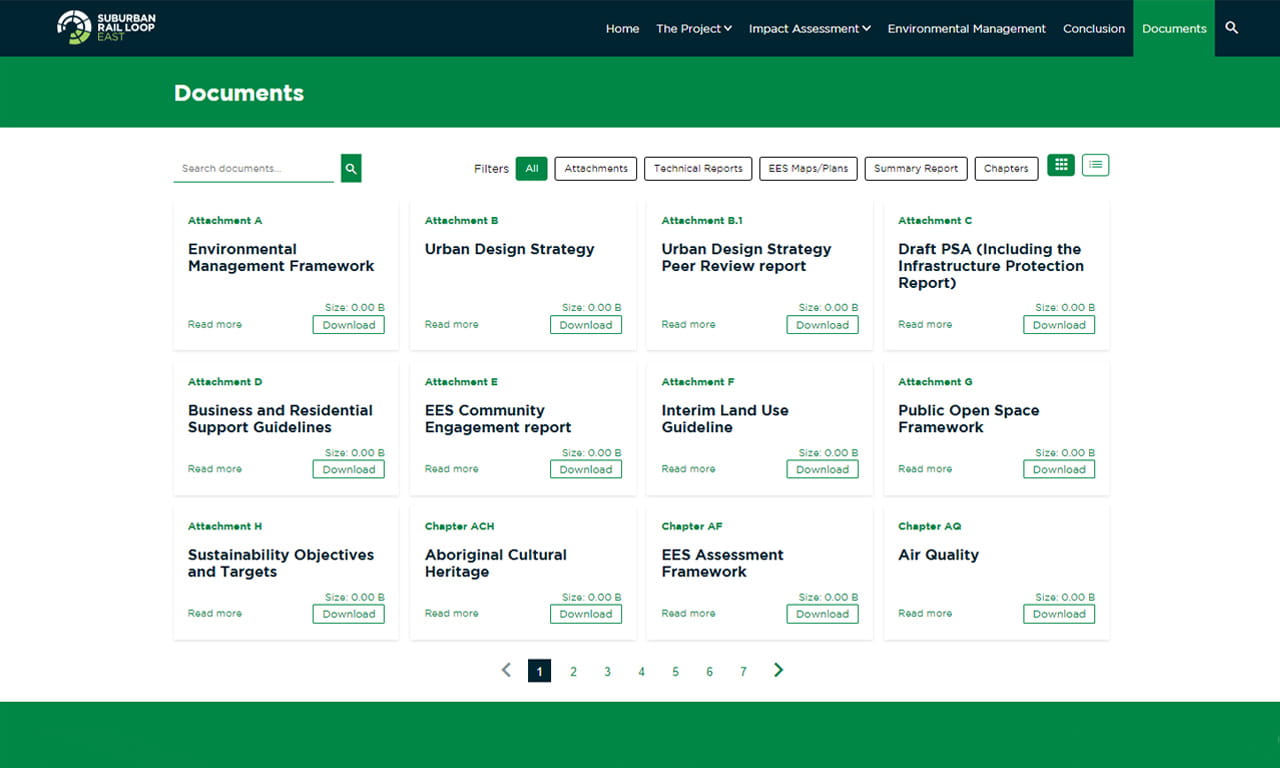Filter by Technical Reports

(x=698, y=168)
